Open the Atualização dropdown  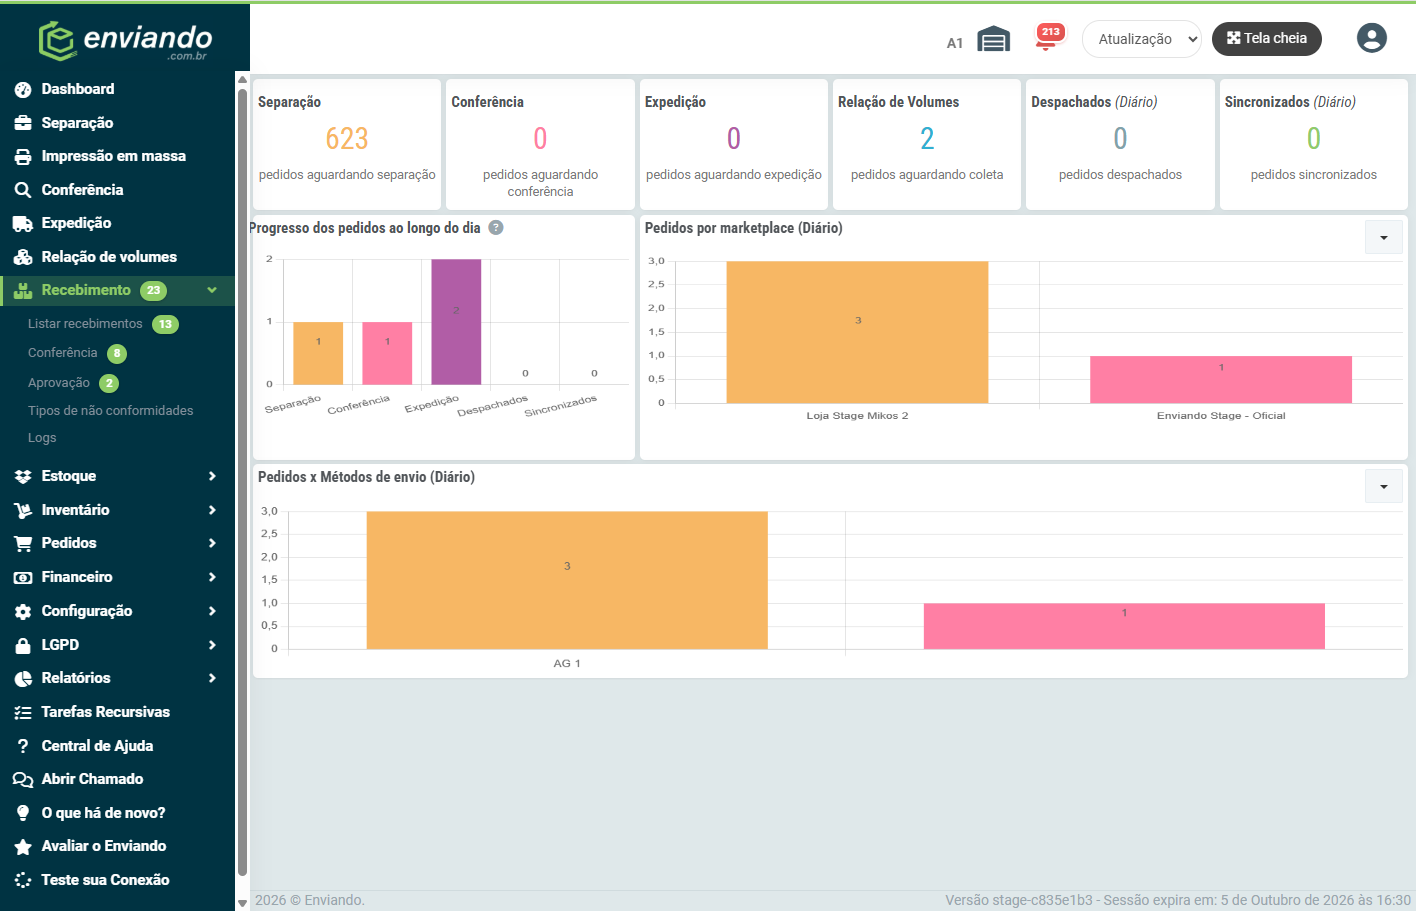[1142, 39]
